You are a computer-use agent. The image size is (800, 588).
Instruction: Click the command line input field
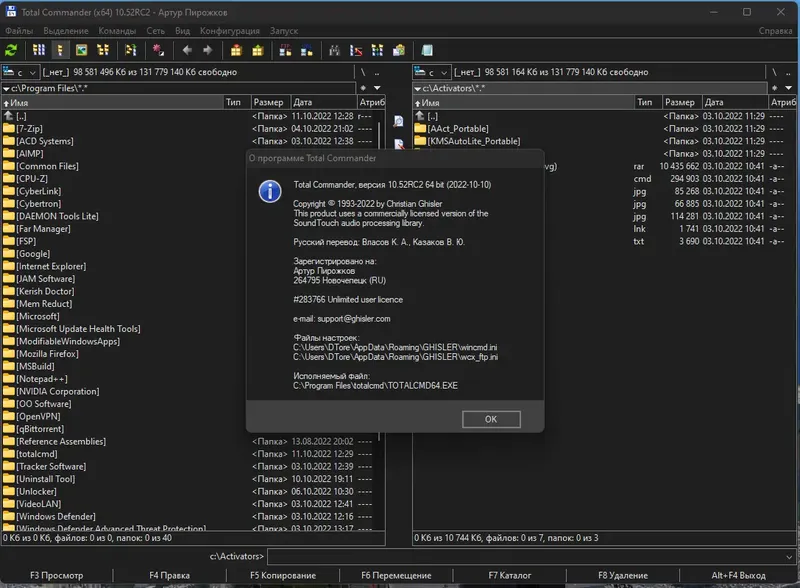point(530,556)
